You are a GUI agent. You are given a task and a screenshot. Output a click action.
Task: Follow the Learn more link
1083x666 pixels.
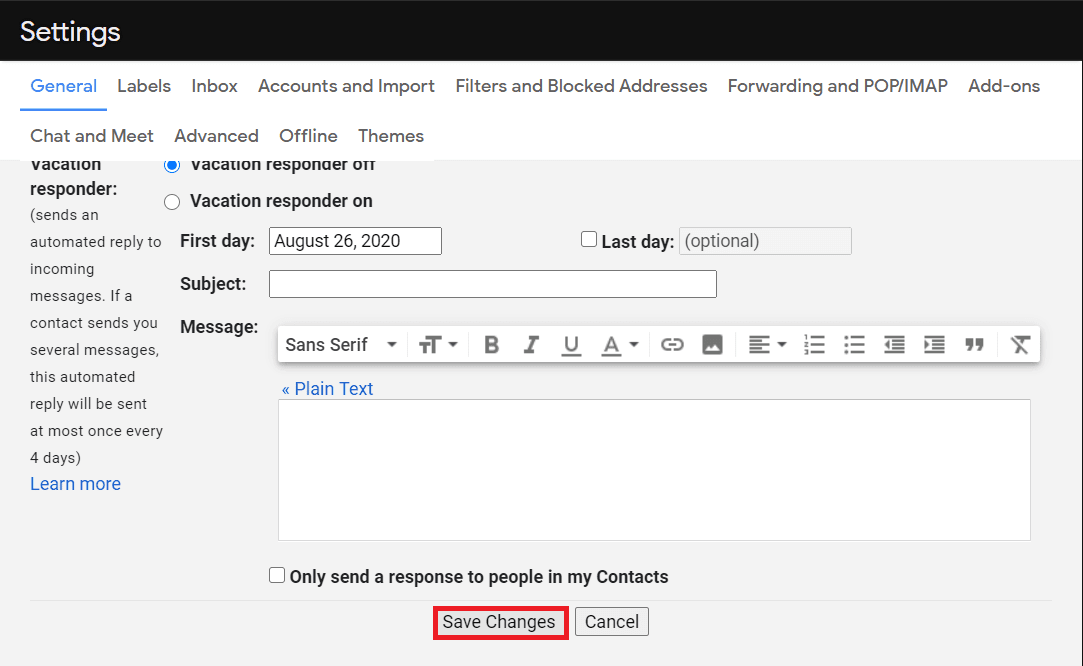pyautogui.click(x=75, y=484)
